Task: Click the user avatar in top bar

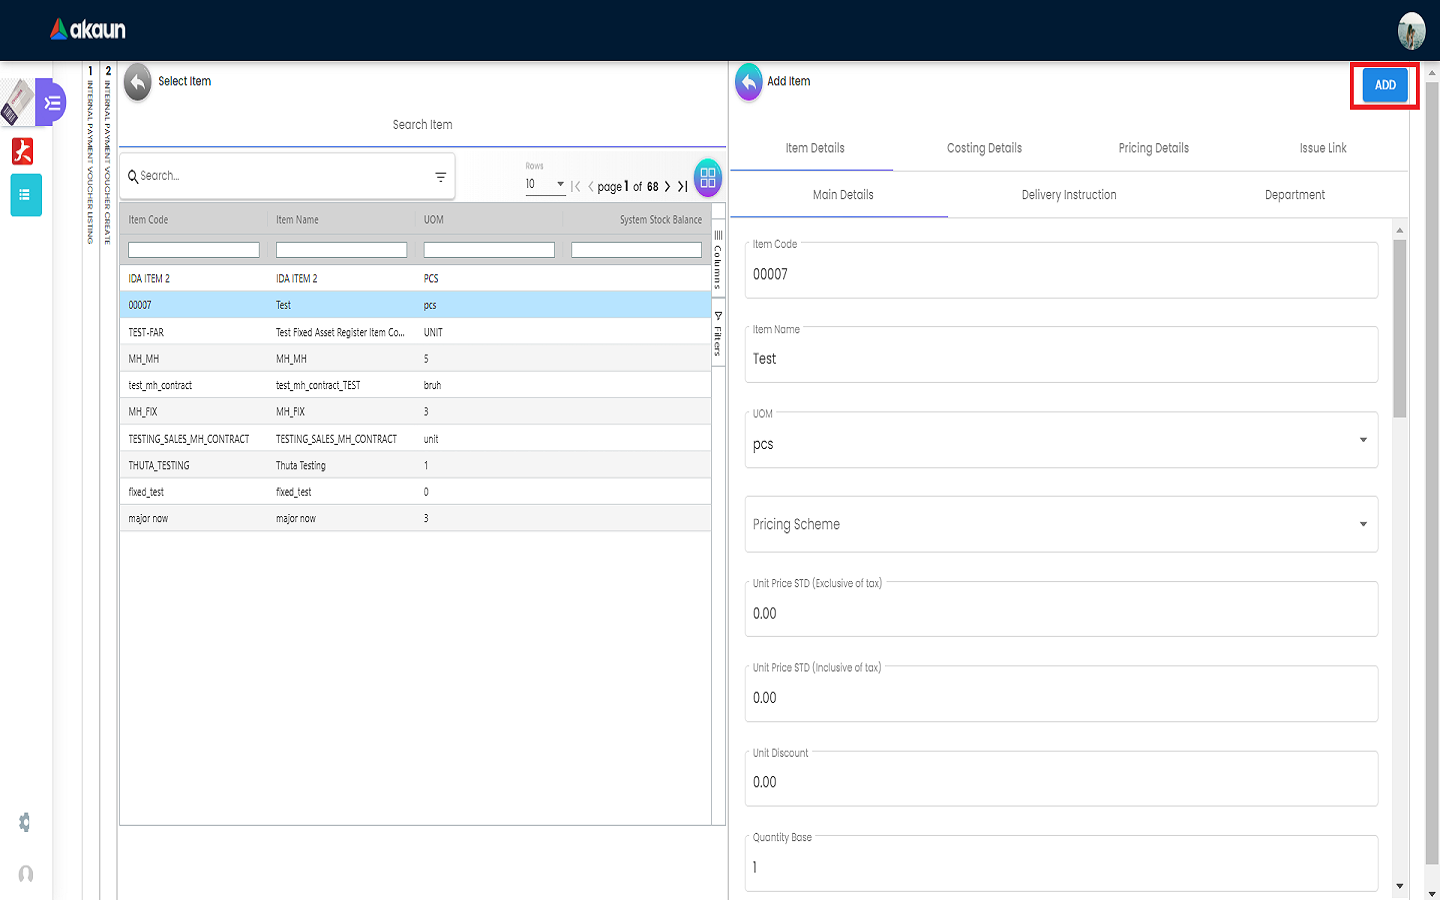Action: tap(1411, 31)
